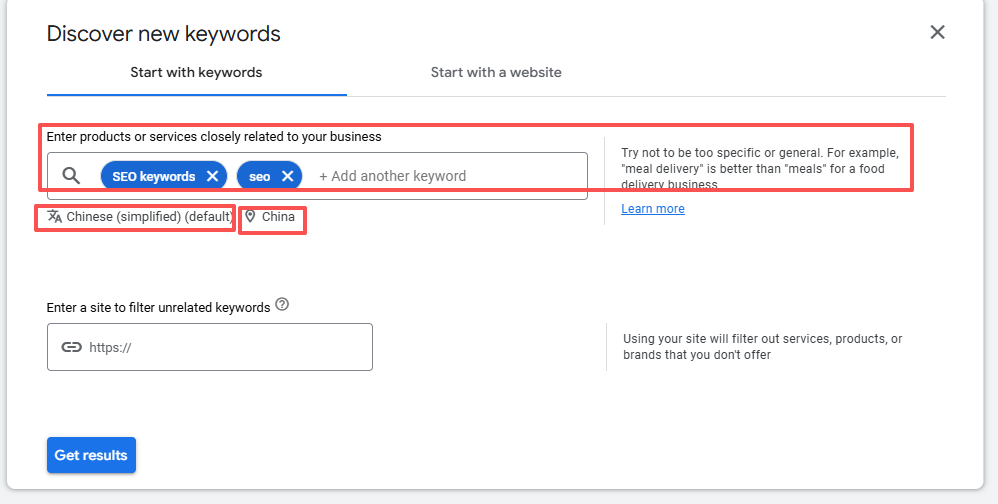
Task: Change the China location targeting
Action: pyautogui.click(x=278, y=217)
